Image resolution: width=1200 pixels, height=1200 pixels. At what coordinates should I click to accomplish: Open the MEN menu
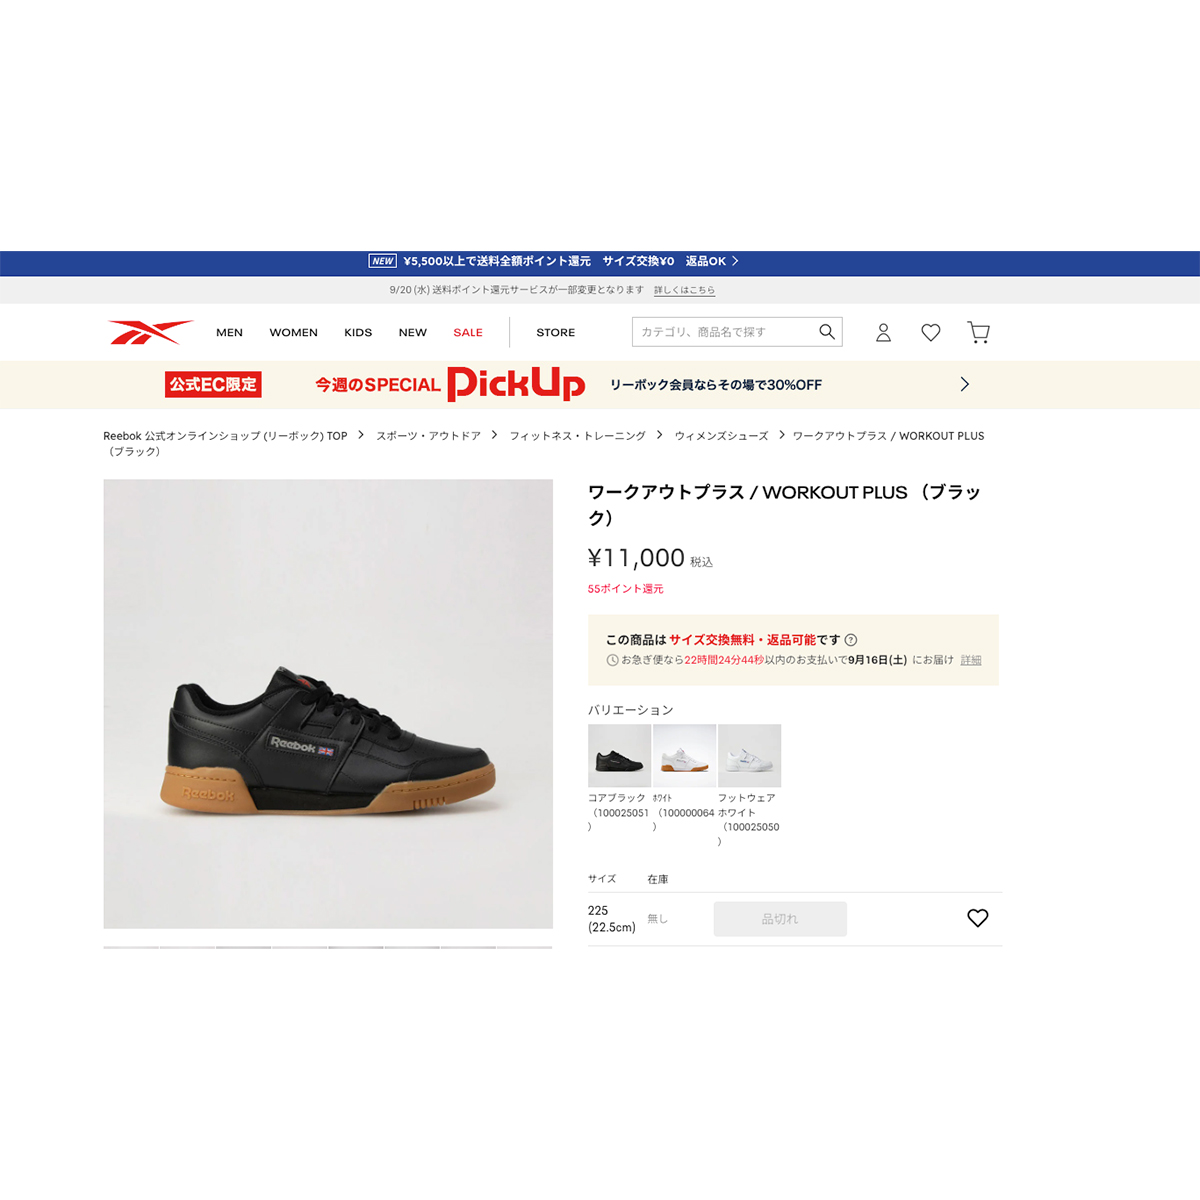(229, 332)
